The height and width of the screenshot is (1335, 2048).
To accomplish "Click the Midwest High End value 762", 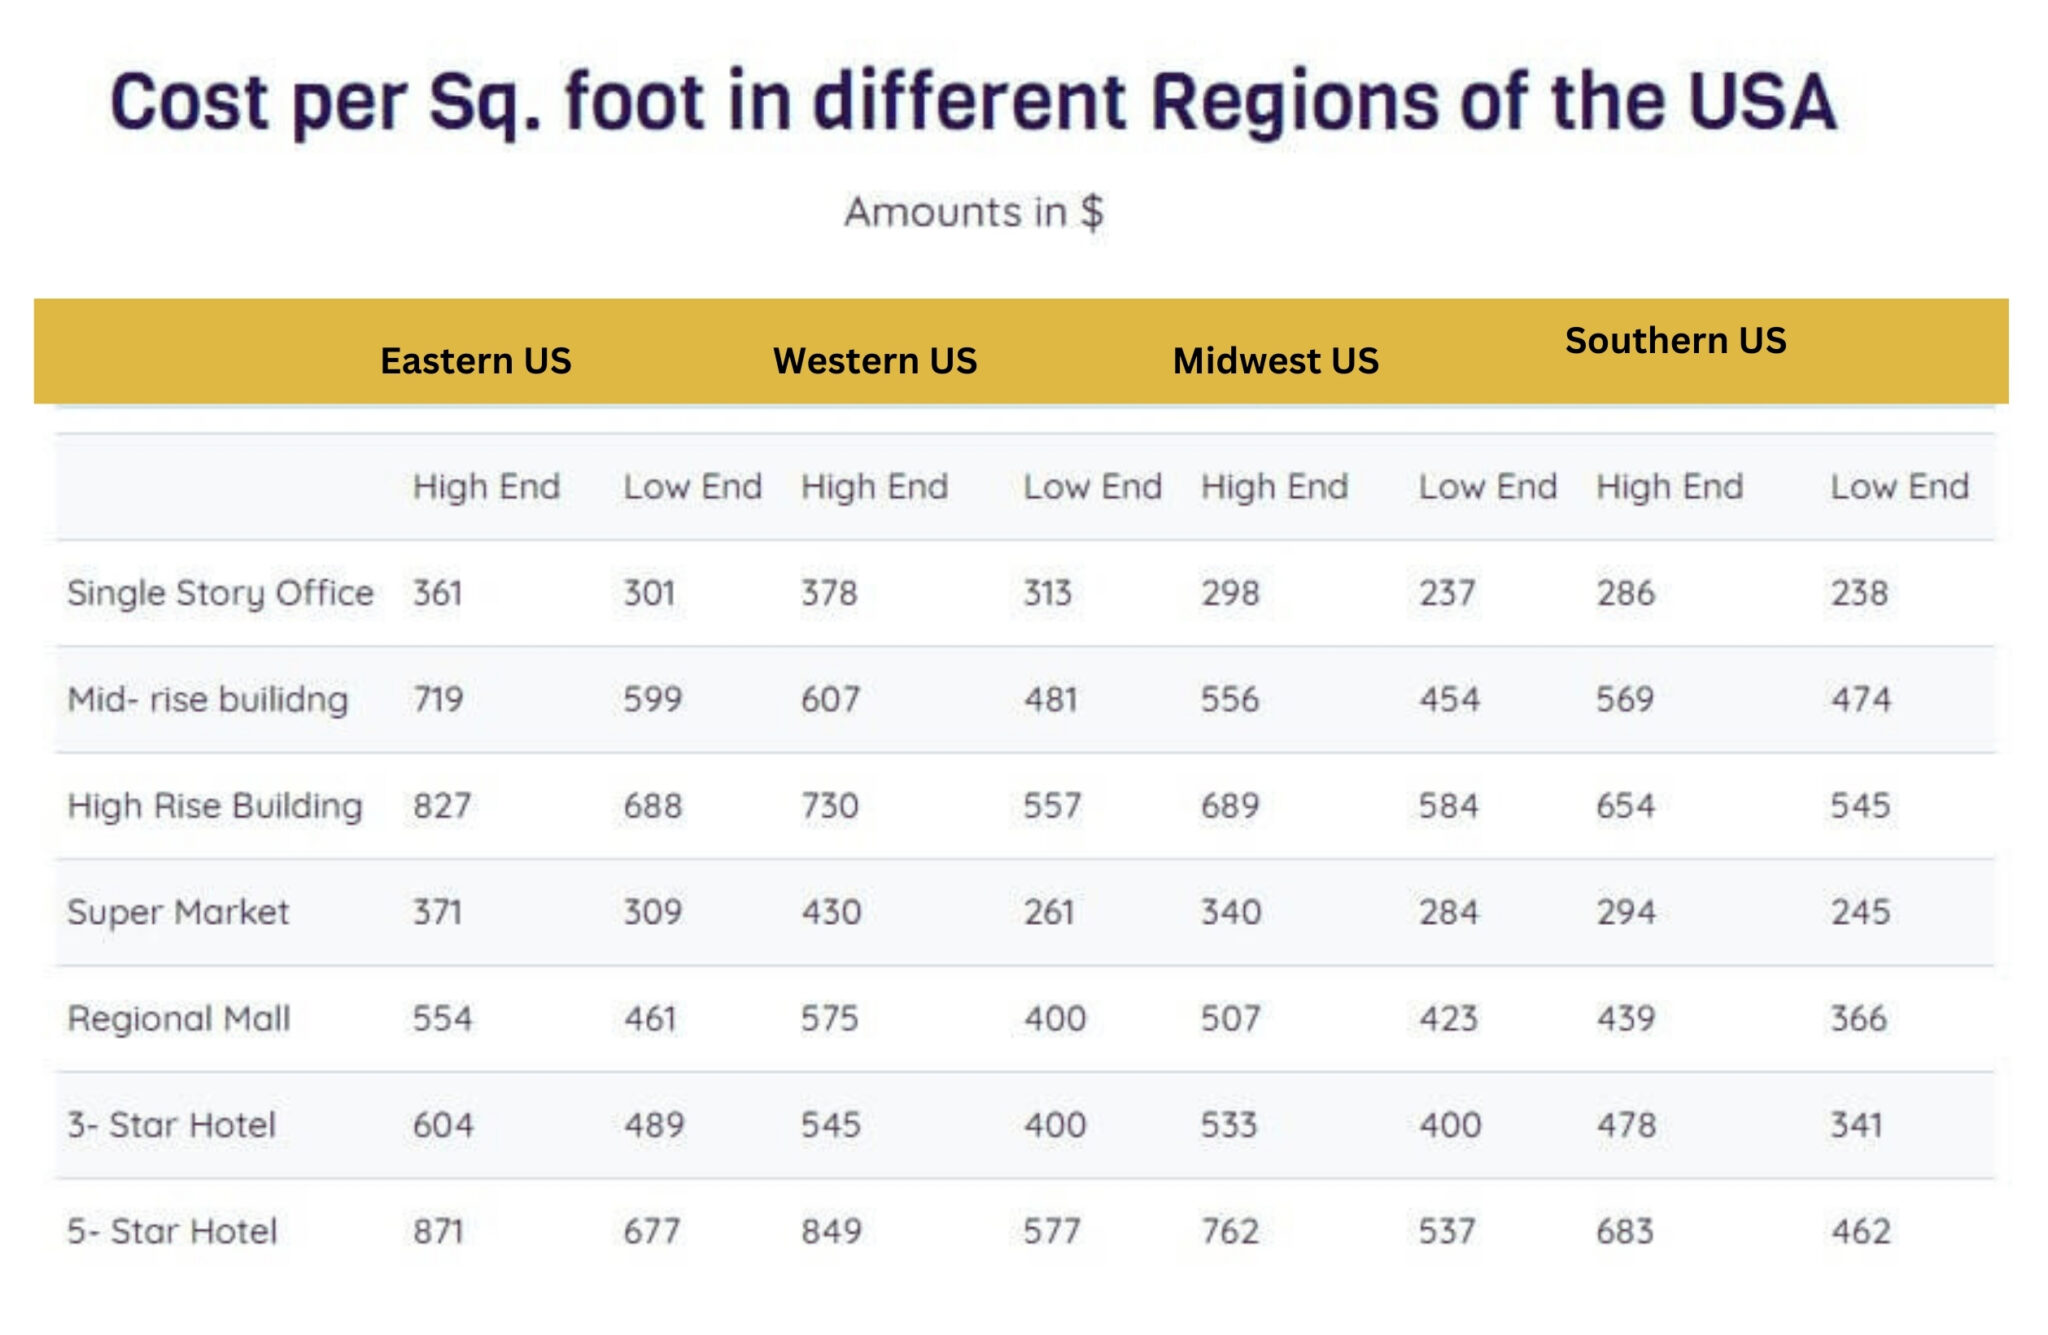I will (1229, 1231).
